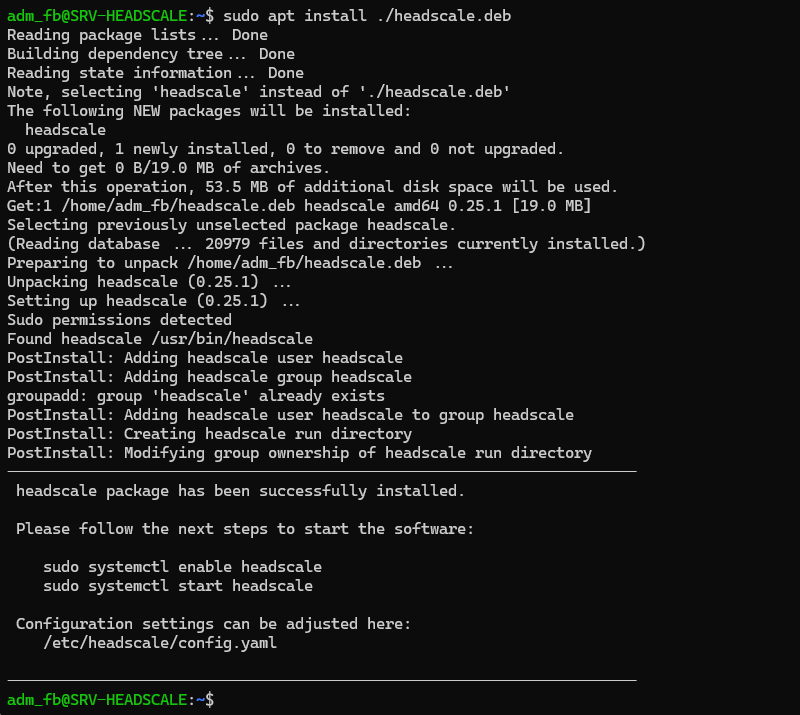The image size is (800, 715).
Task: Click the '53.5 MB of additional disk space' line
Action: (x=312, y=187)
